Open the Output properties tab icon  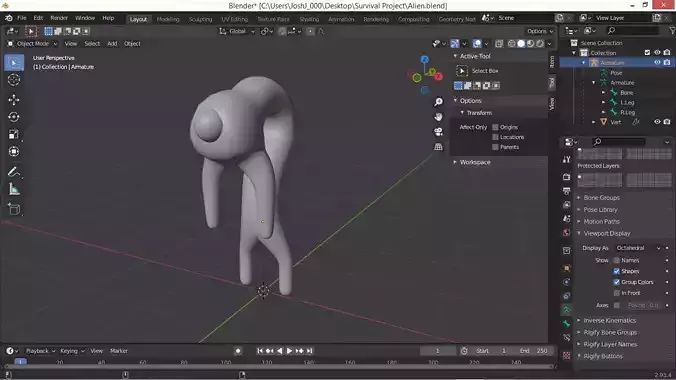tap(566, 191)
